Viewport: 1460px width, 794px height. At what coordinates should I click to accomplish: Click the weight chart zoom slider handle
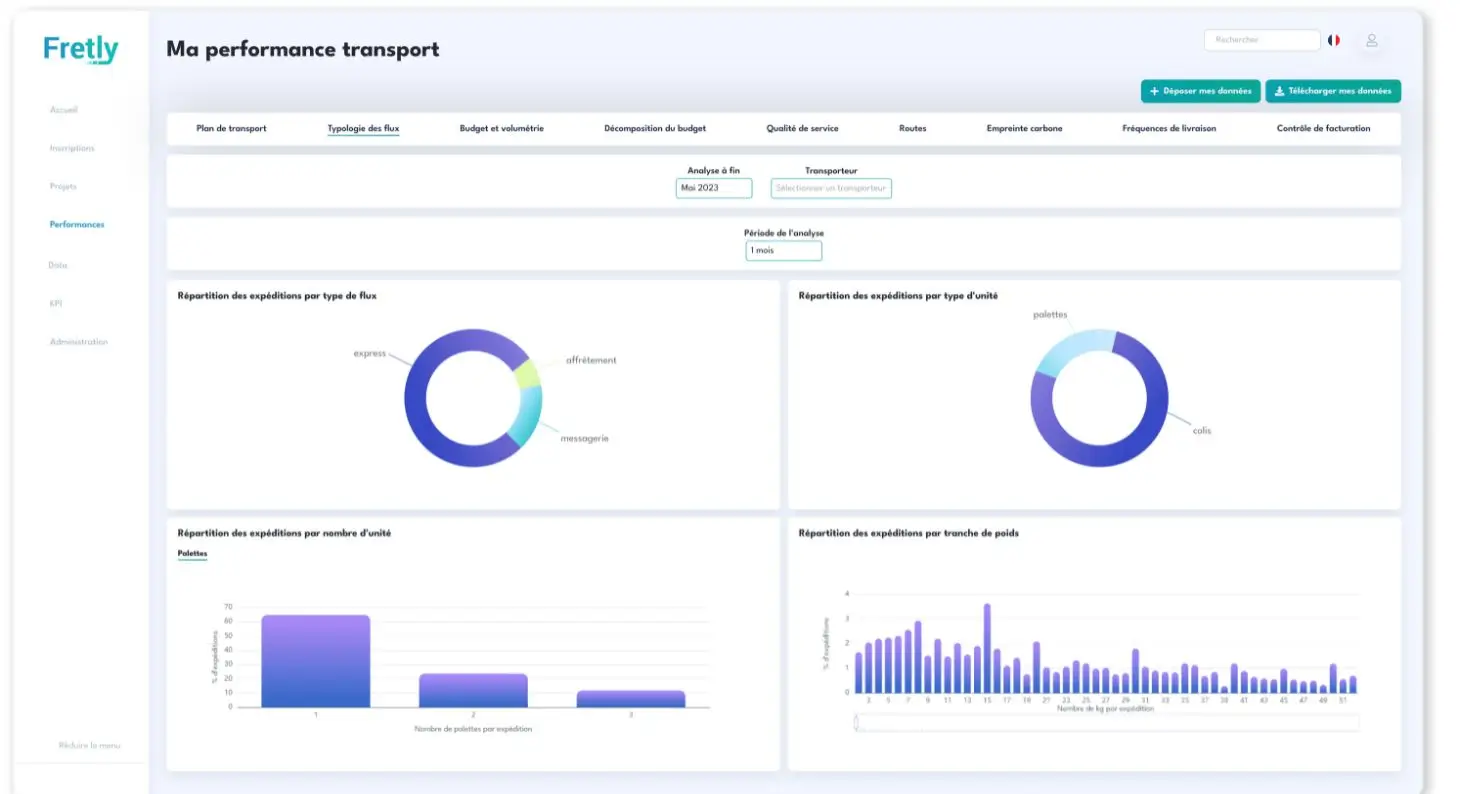(857, 722)
